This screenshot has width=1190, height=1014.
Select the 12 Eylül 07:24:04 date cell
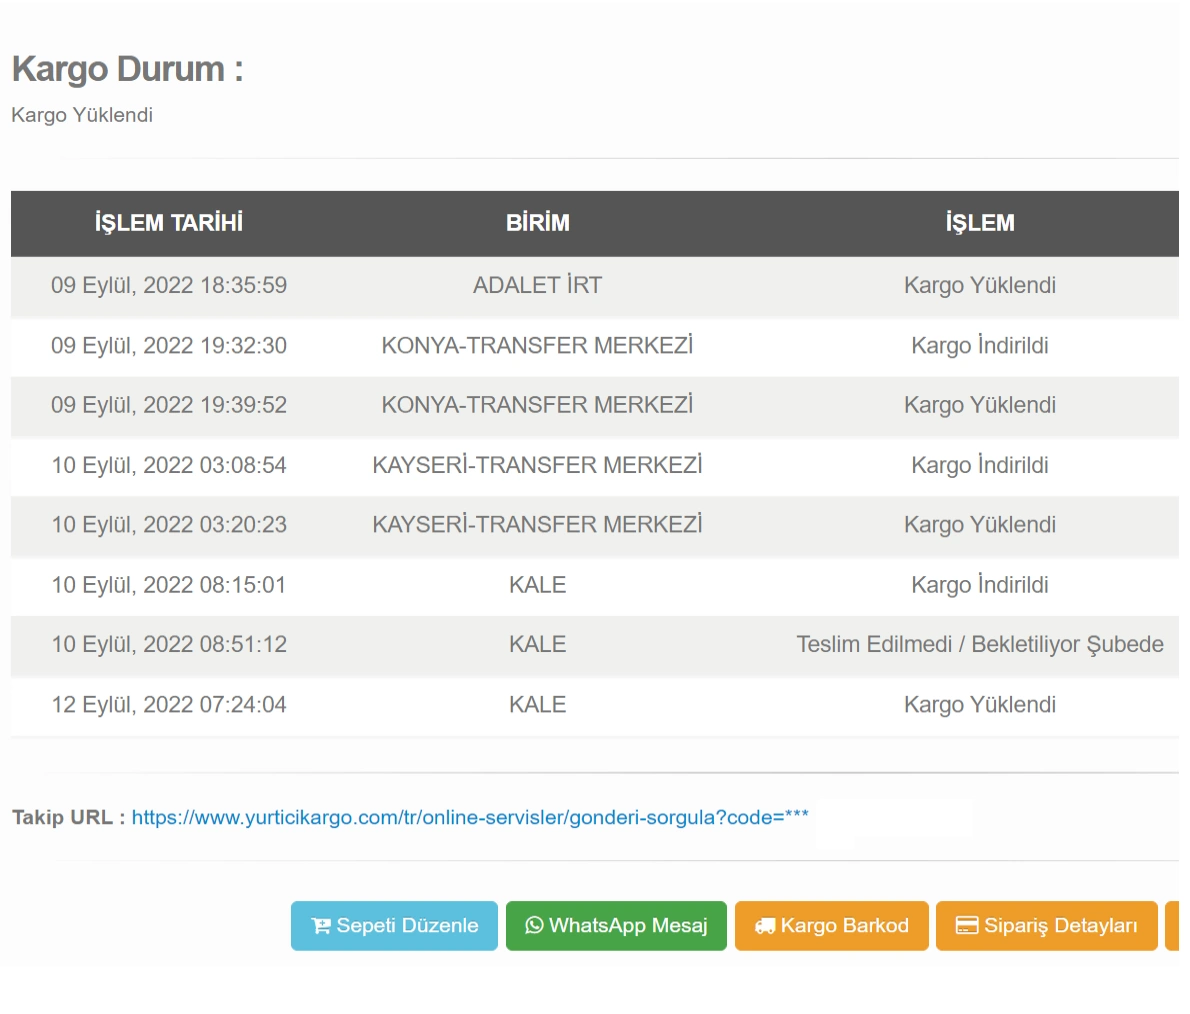click(169, 704)
